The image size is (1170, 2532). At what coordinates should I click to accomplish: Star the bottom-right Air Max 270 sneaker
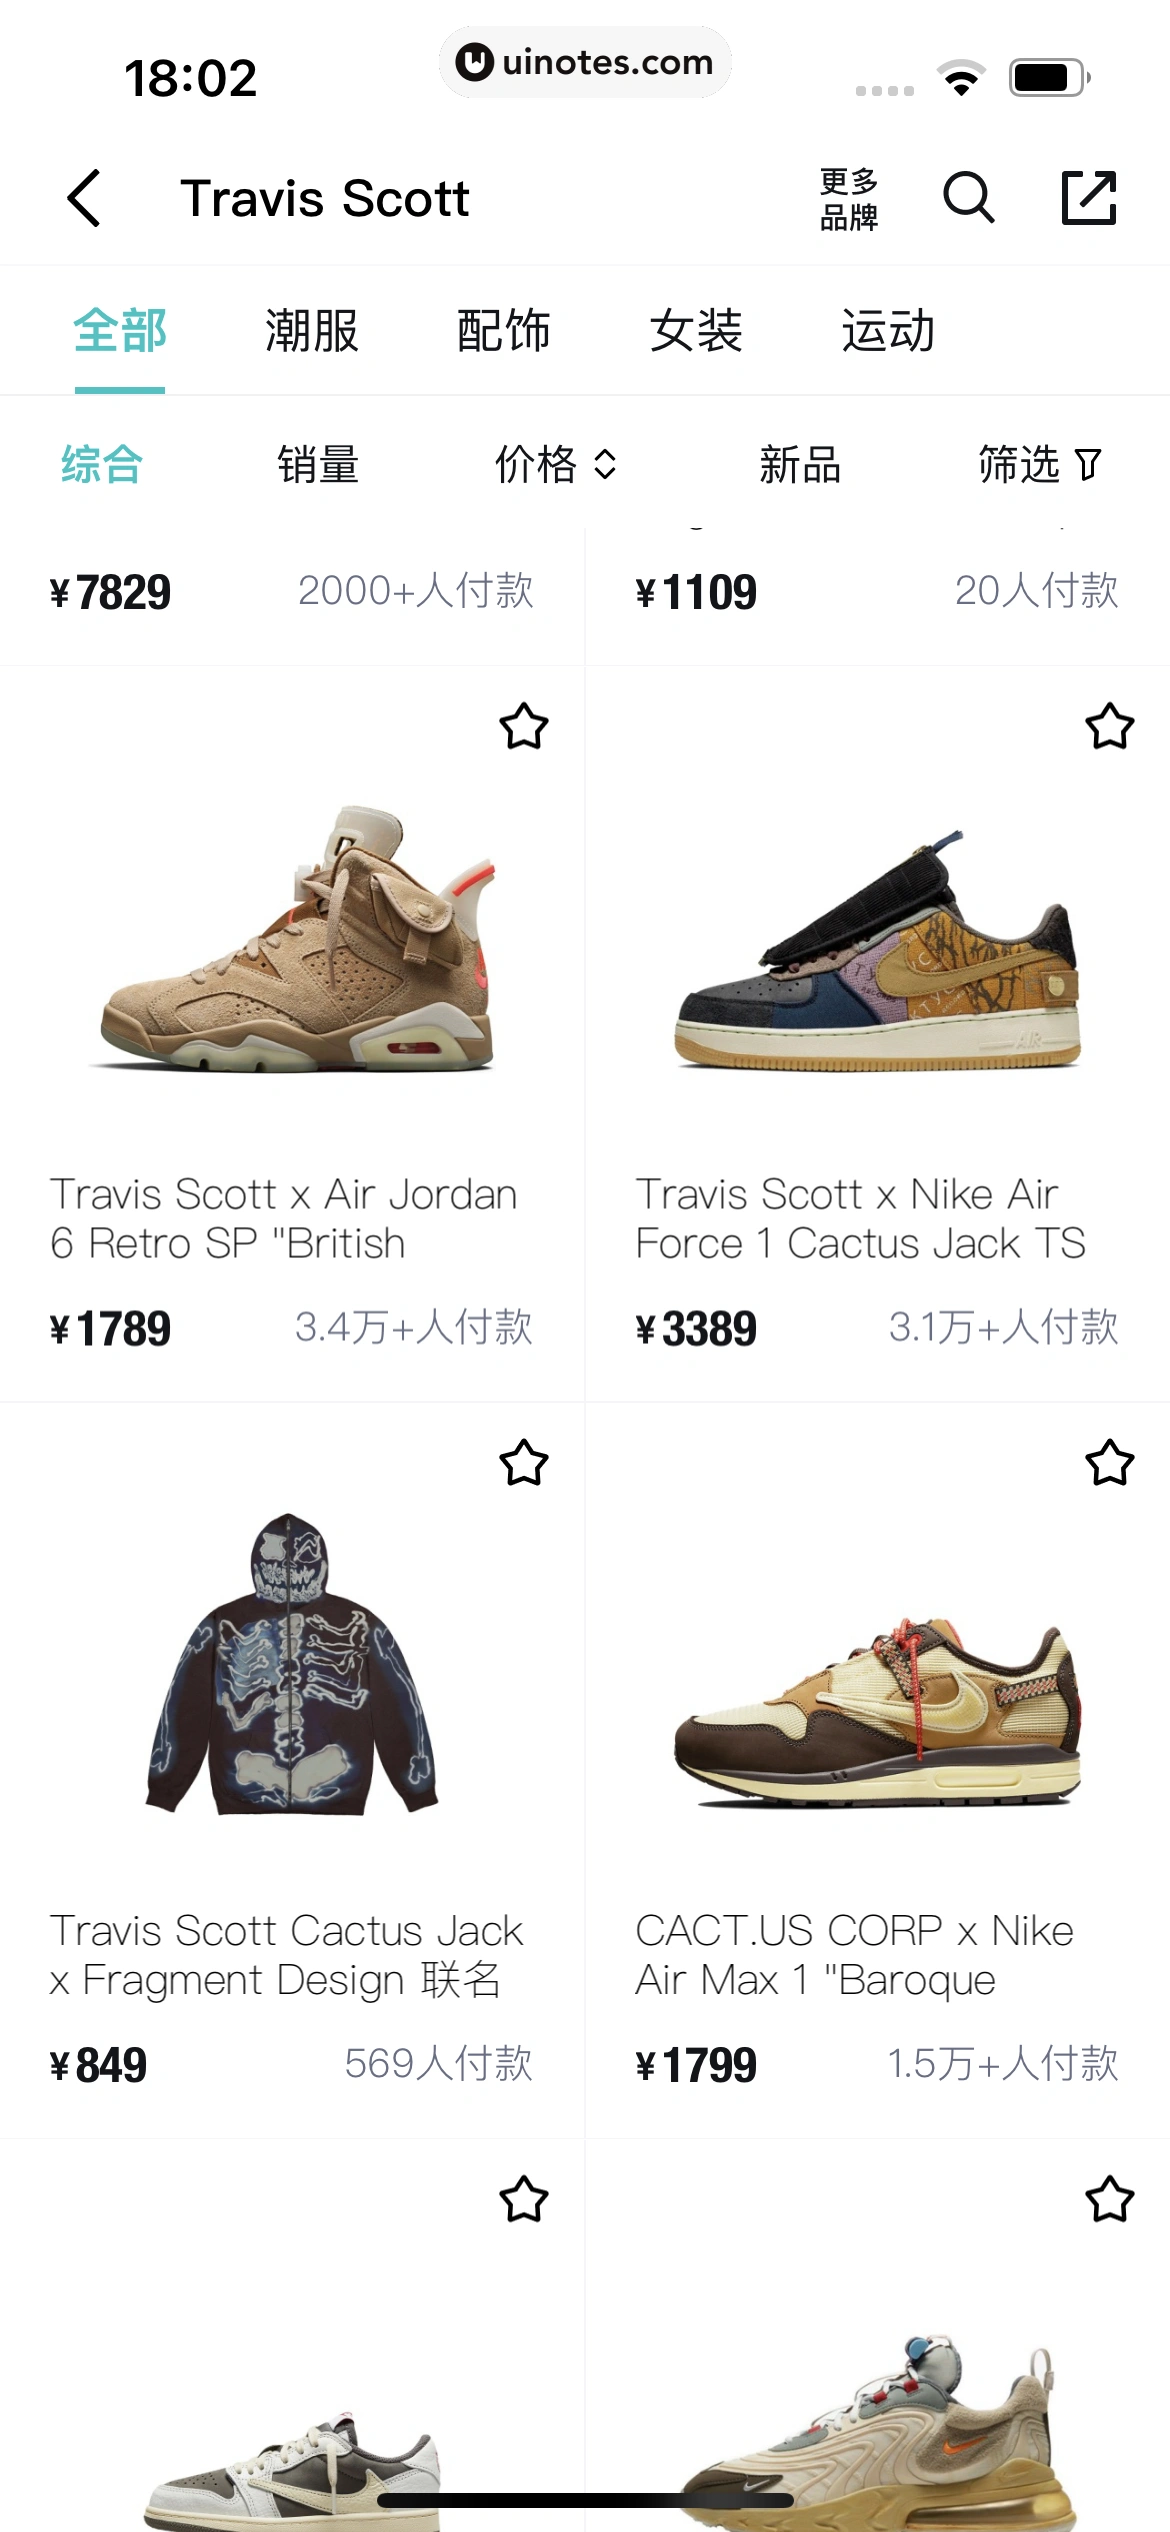[1110, 2199]
